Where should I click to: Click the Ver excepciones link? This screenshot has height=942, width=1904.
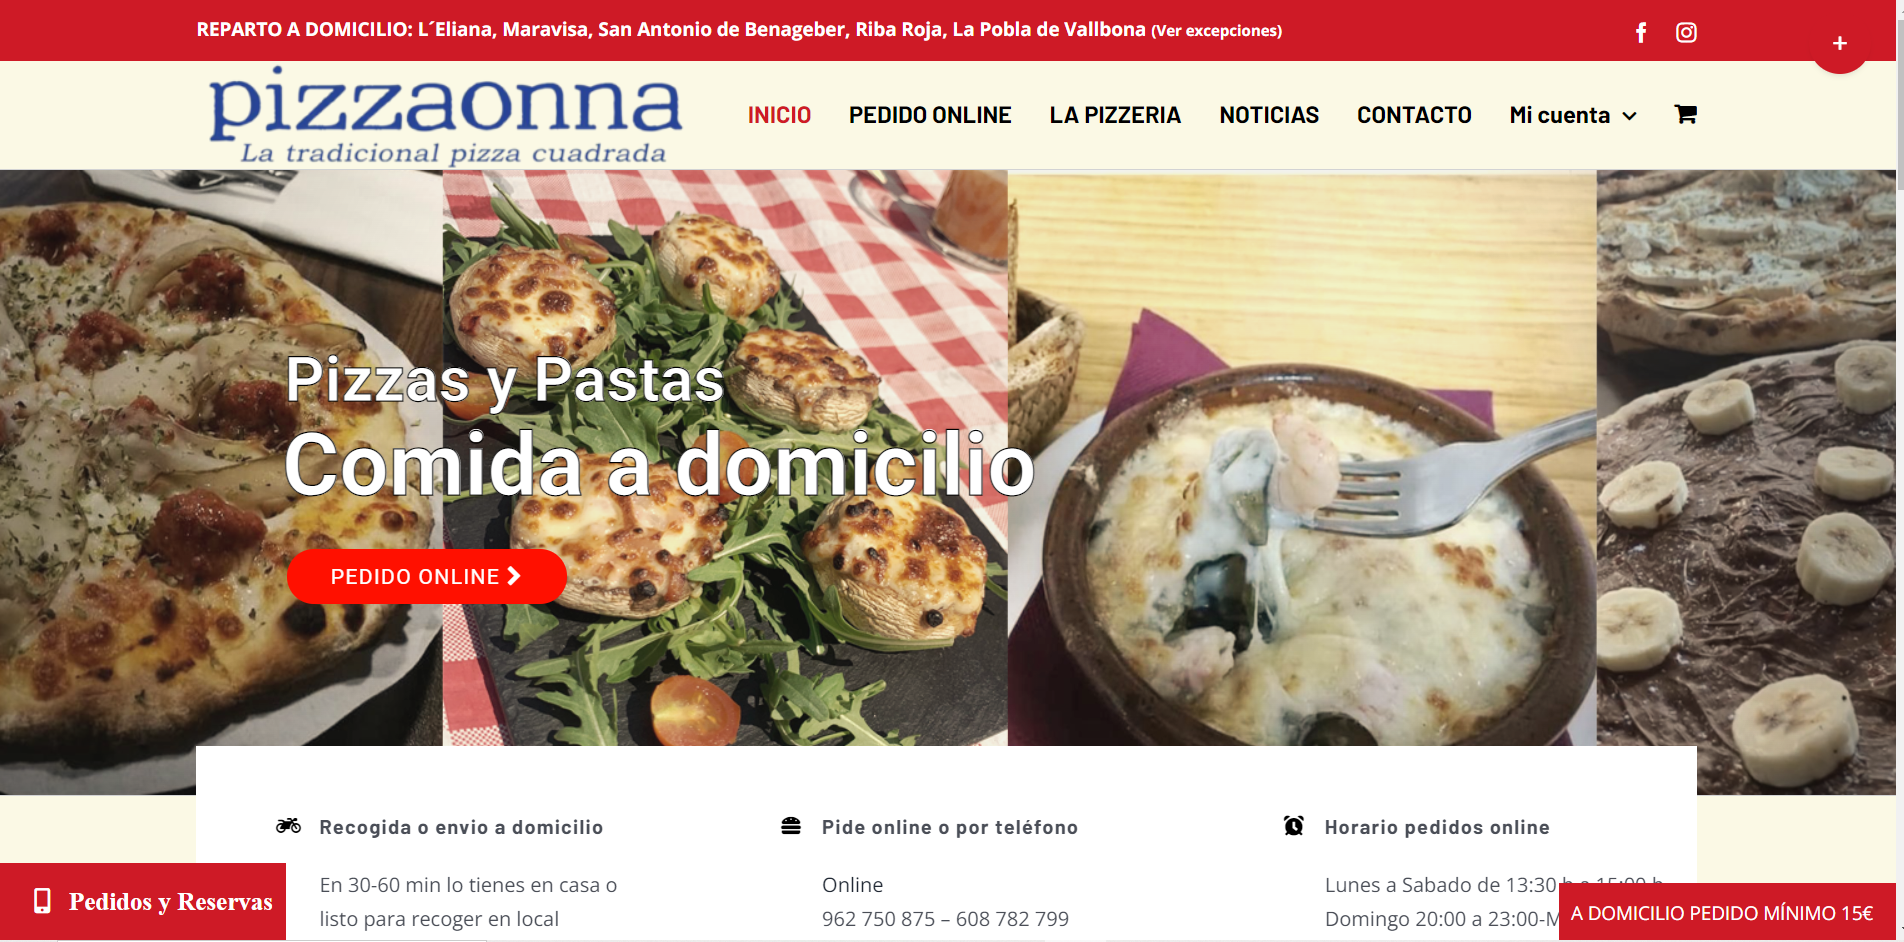pyautogui.click(x=1217, y=31)
